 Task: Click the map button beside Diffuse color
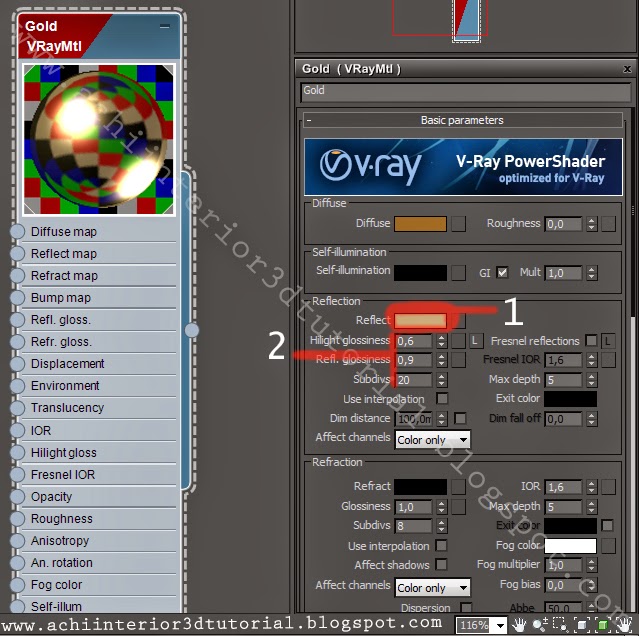coord(458,224)
